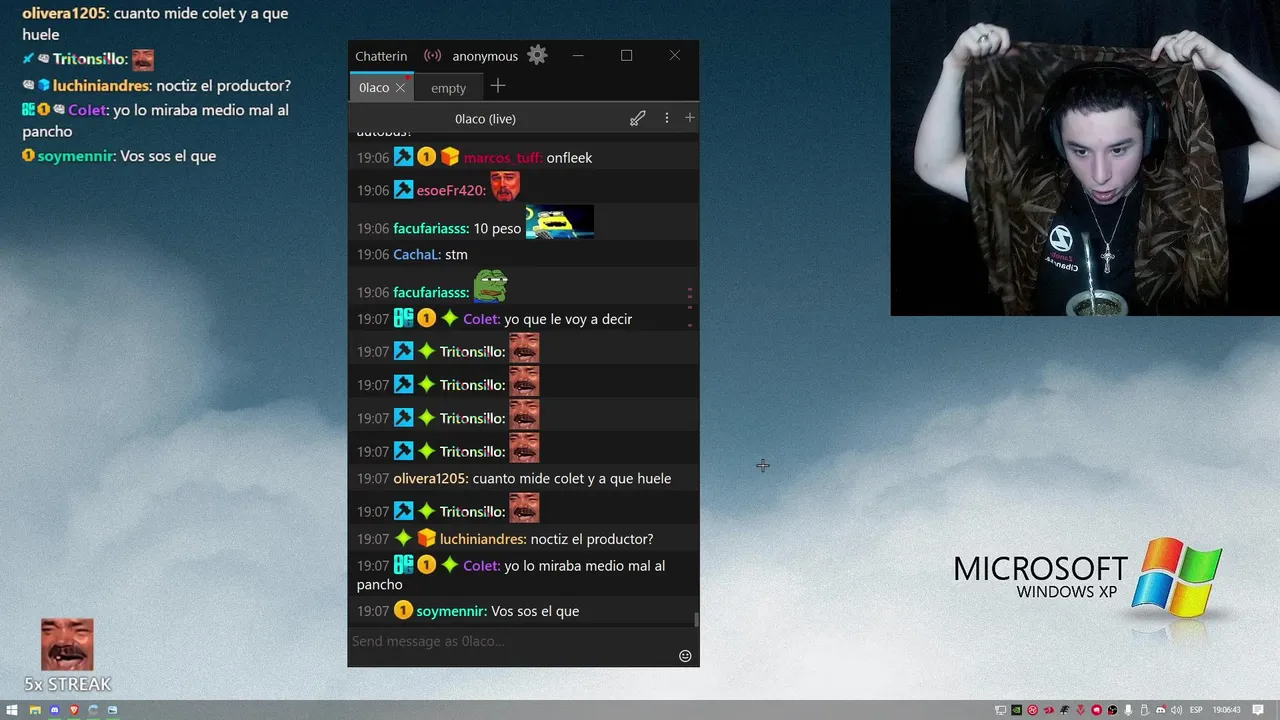Switch to the empty tab
Image resolution: width=1280 pixels, height=720 pixels.
point(448,88)
